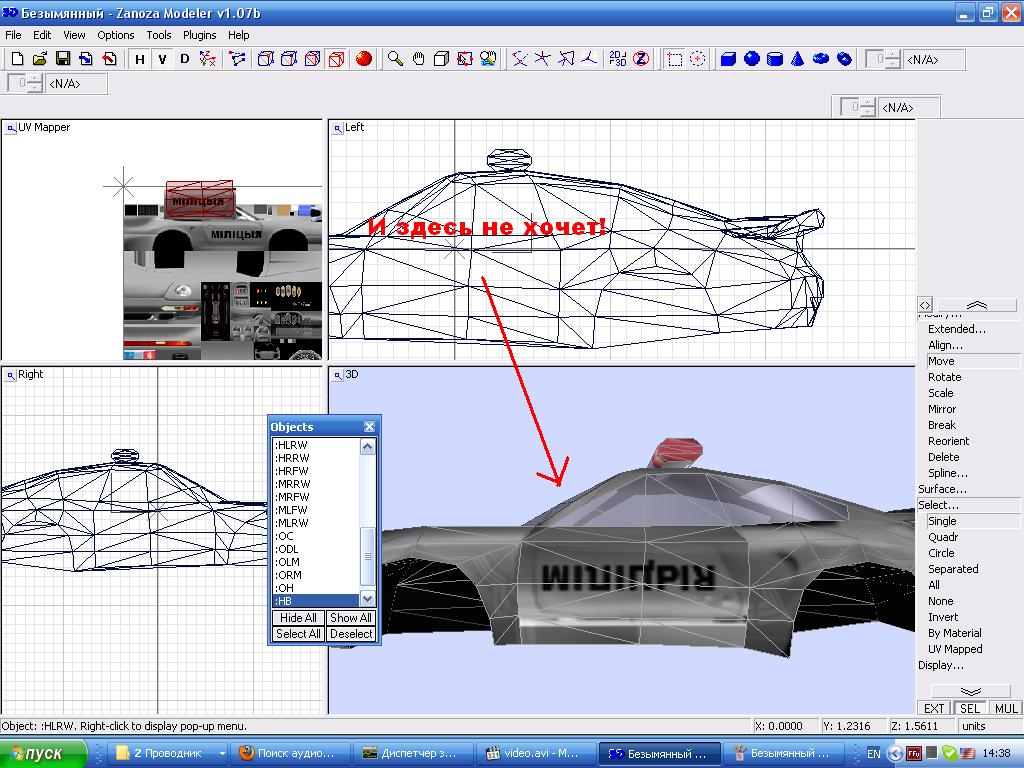Create a blue sphere primitive

point(752,59)
